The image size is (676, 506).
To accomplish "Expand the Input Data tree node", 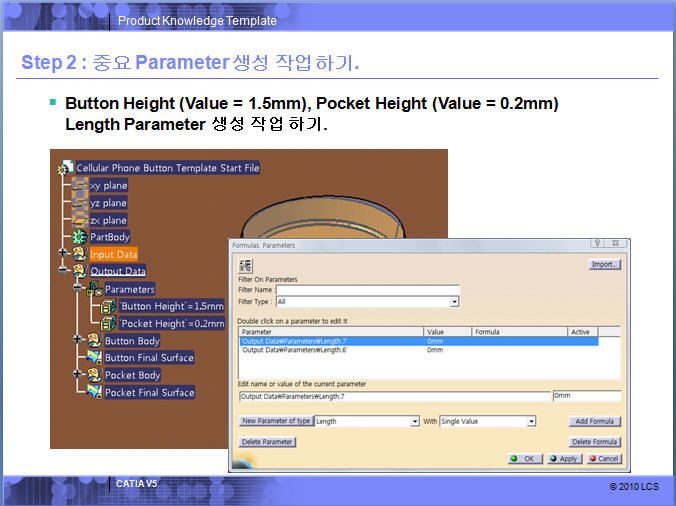I will click(x=65, y=254).
